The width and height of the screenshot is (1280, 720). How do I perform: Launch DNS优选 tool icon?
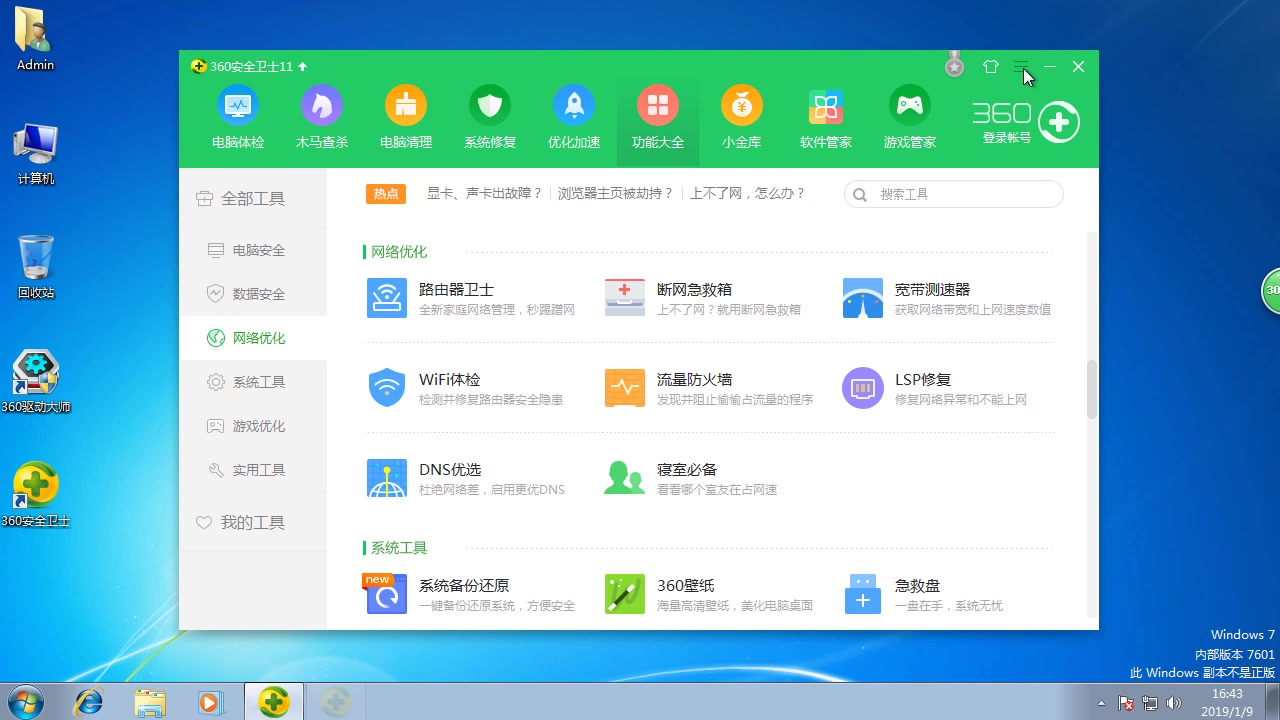pos(387,478)
